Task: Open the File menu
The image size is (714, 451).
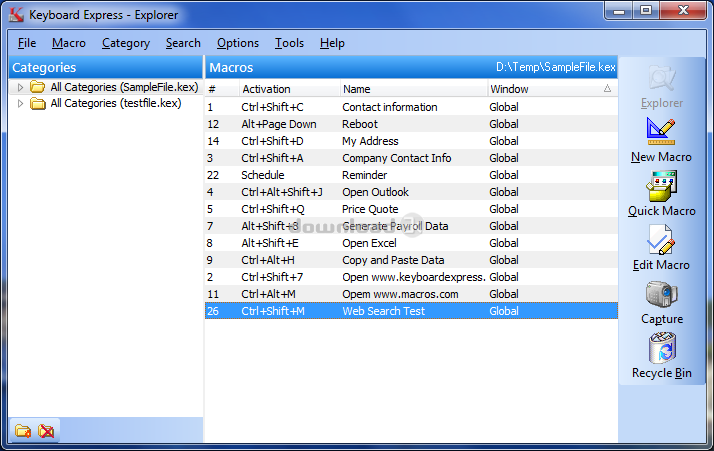Action: [x=27, y=43]
